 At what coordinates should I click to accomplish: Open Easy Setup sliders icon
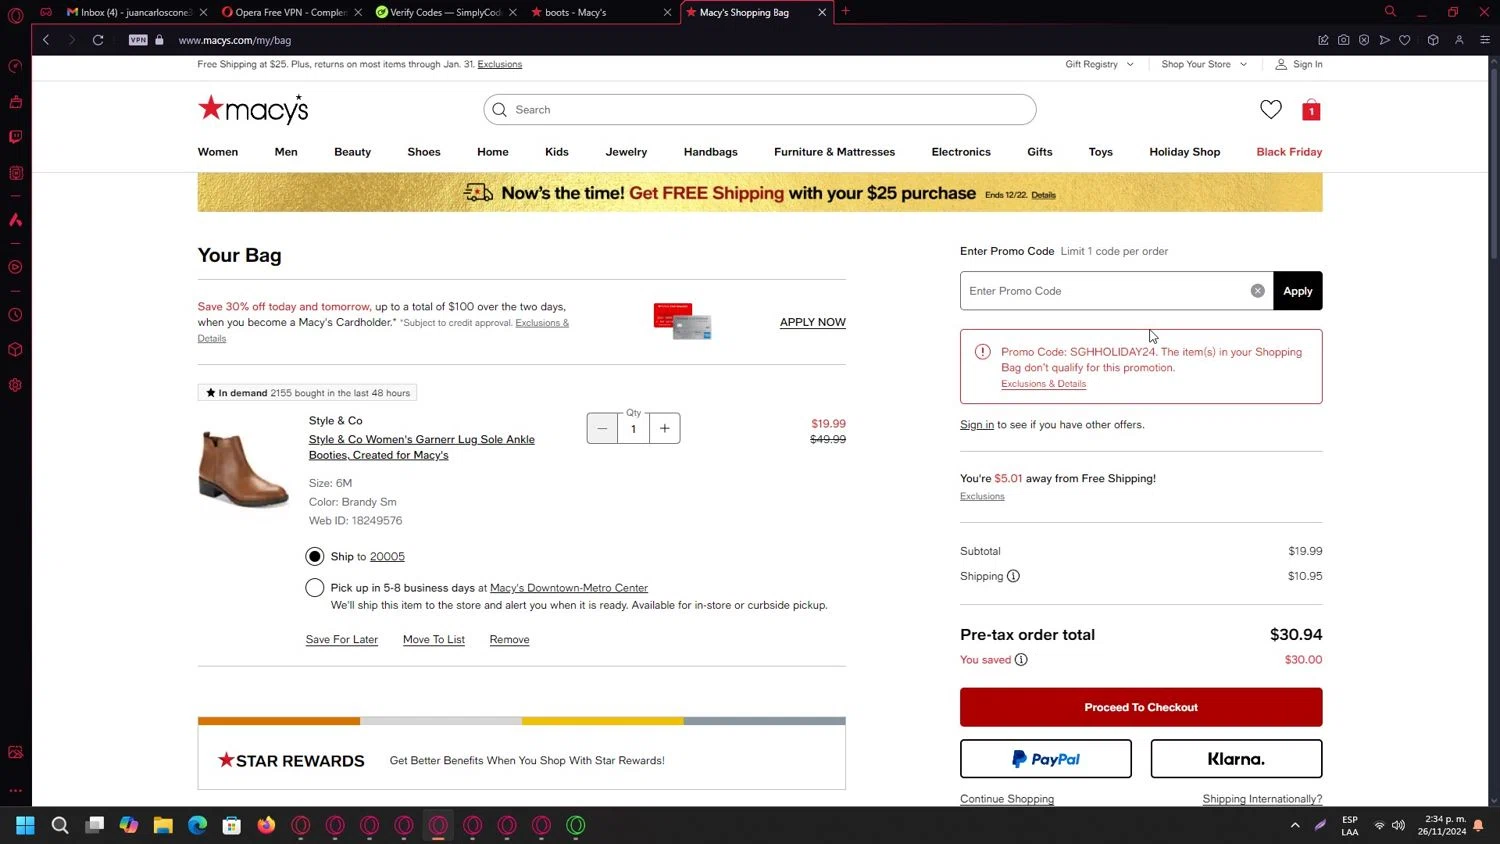click(x=1484, y=40)
